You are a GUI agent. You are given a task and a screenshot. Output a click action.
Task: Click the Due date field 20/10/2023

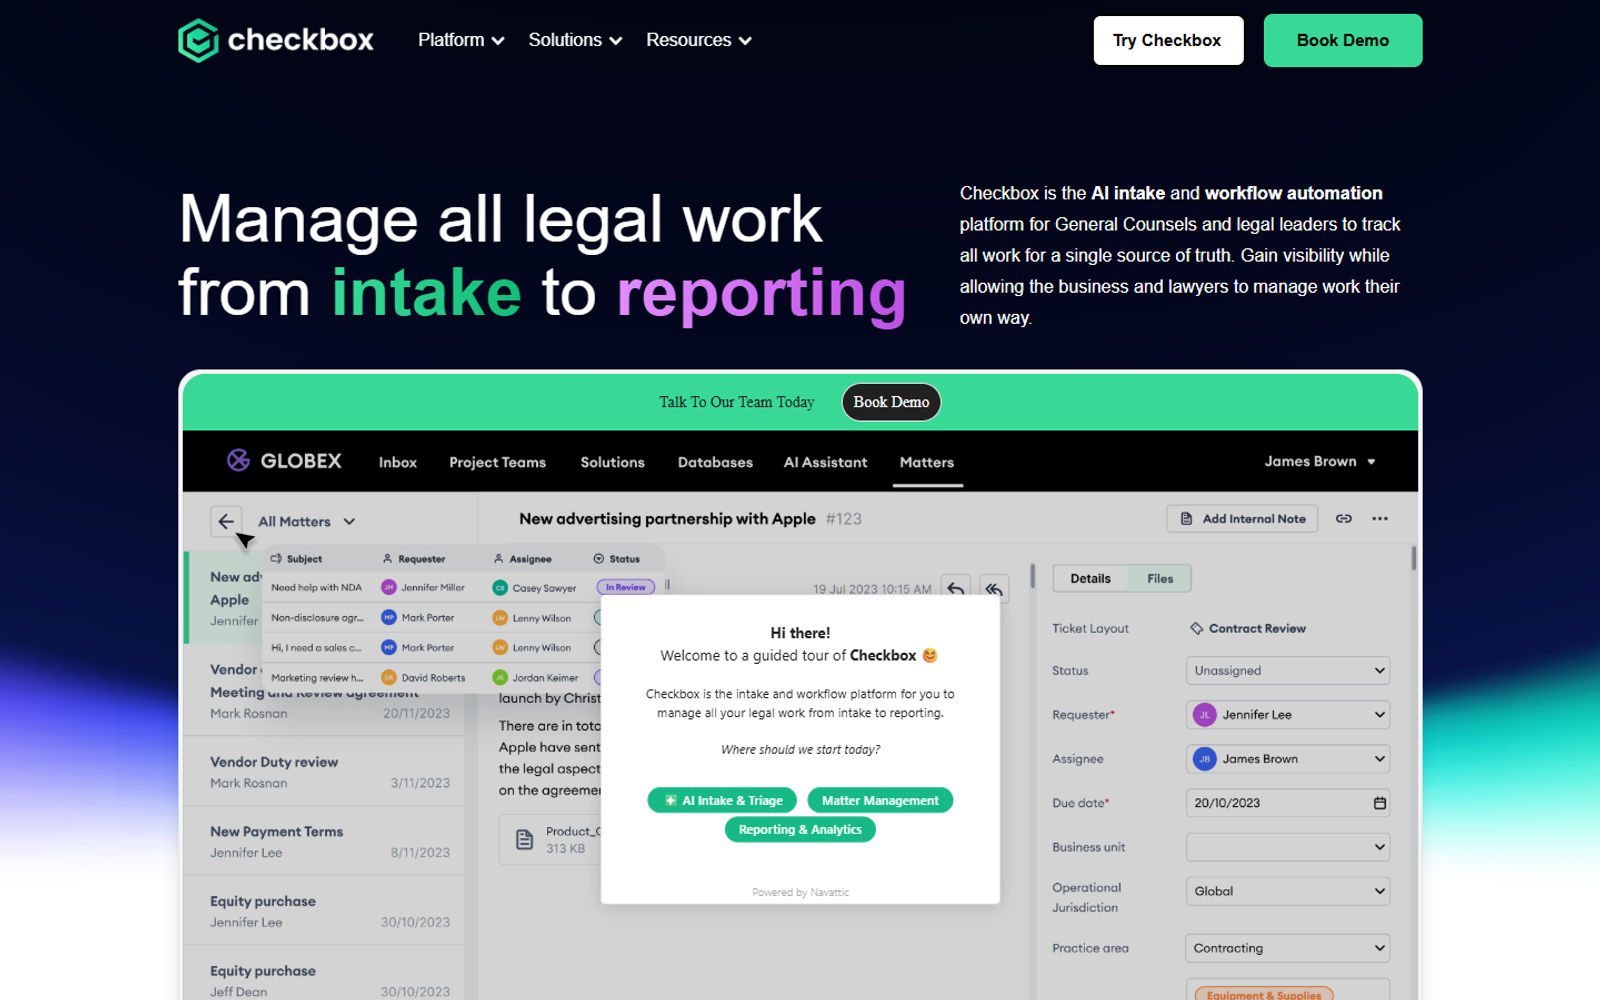click(x=1288, y=803)
